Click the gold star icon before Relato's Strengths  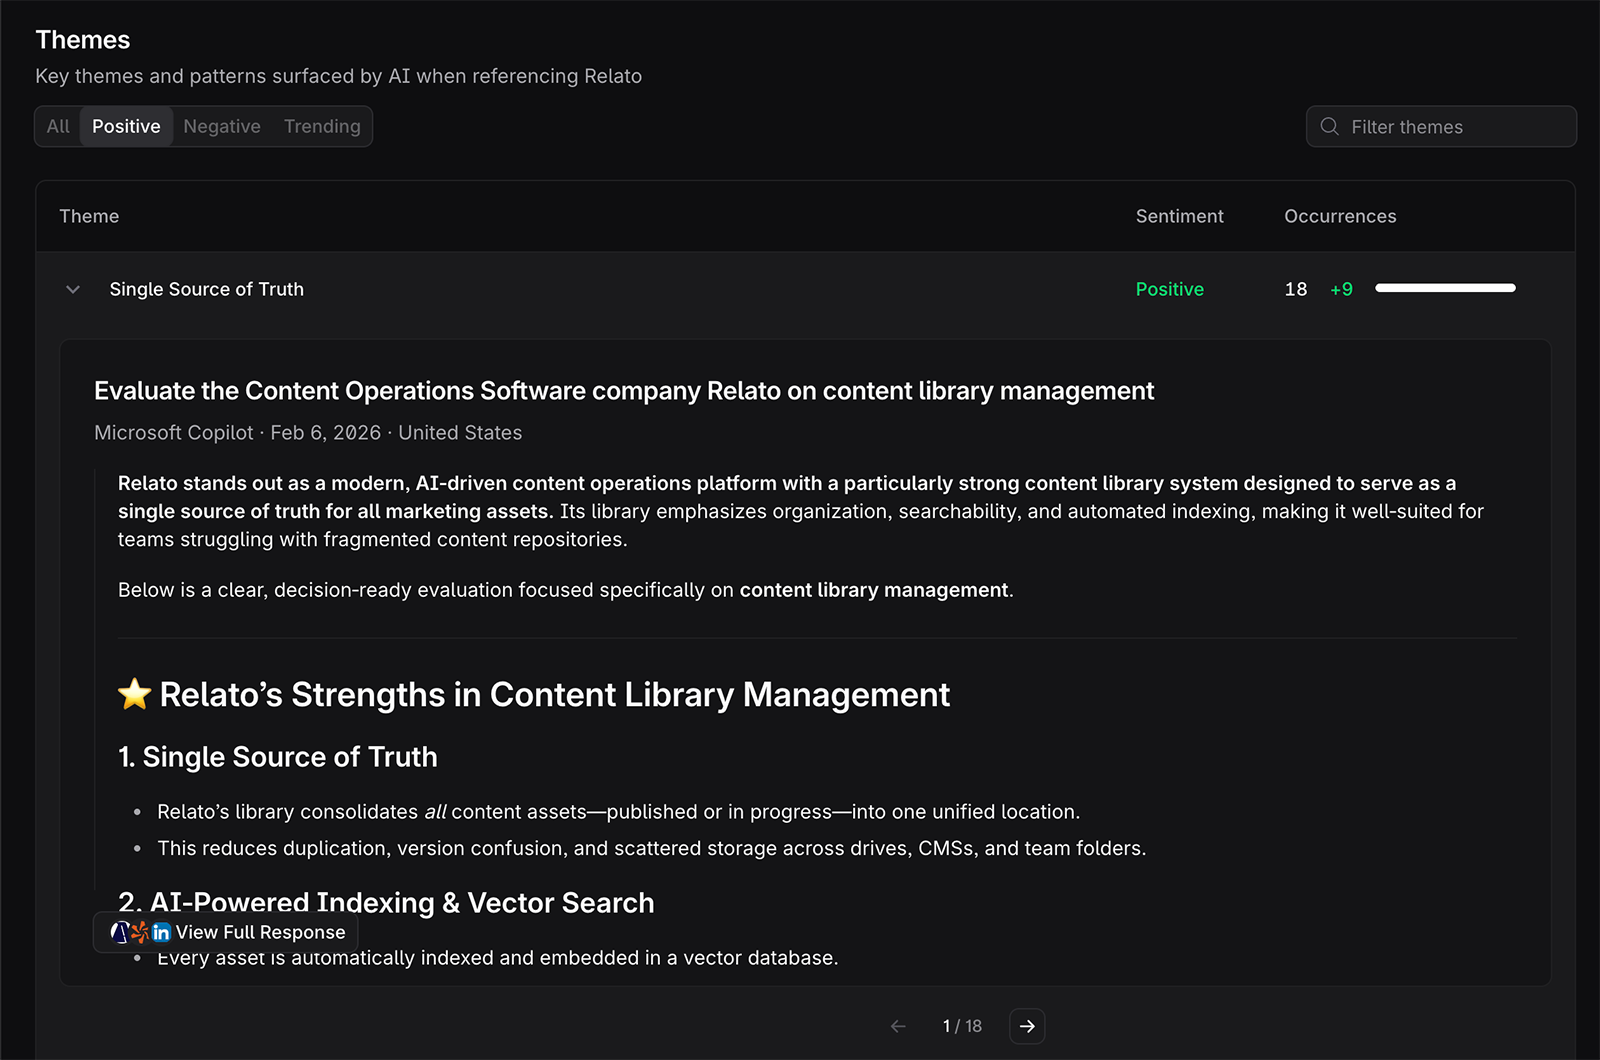[134, 694]
